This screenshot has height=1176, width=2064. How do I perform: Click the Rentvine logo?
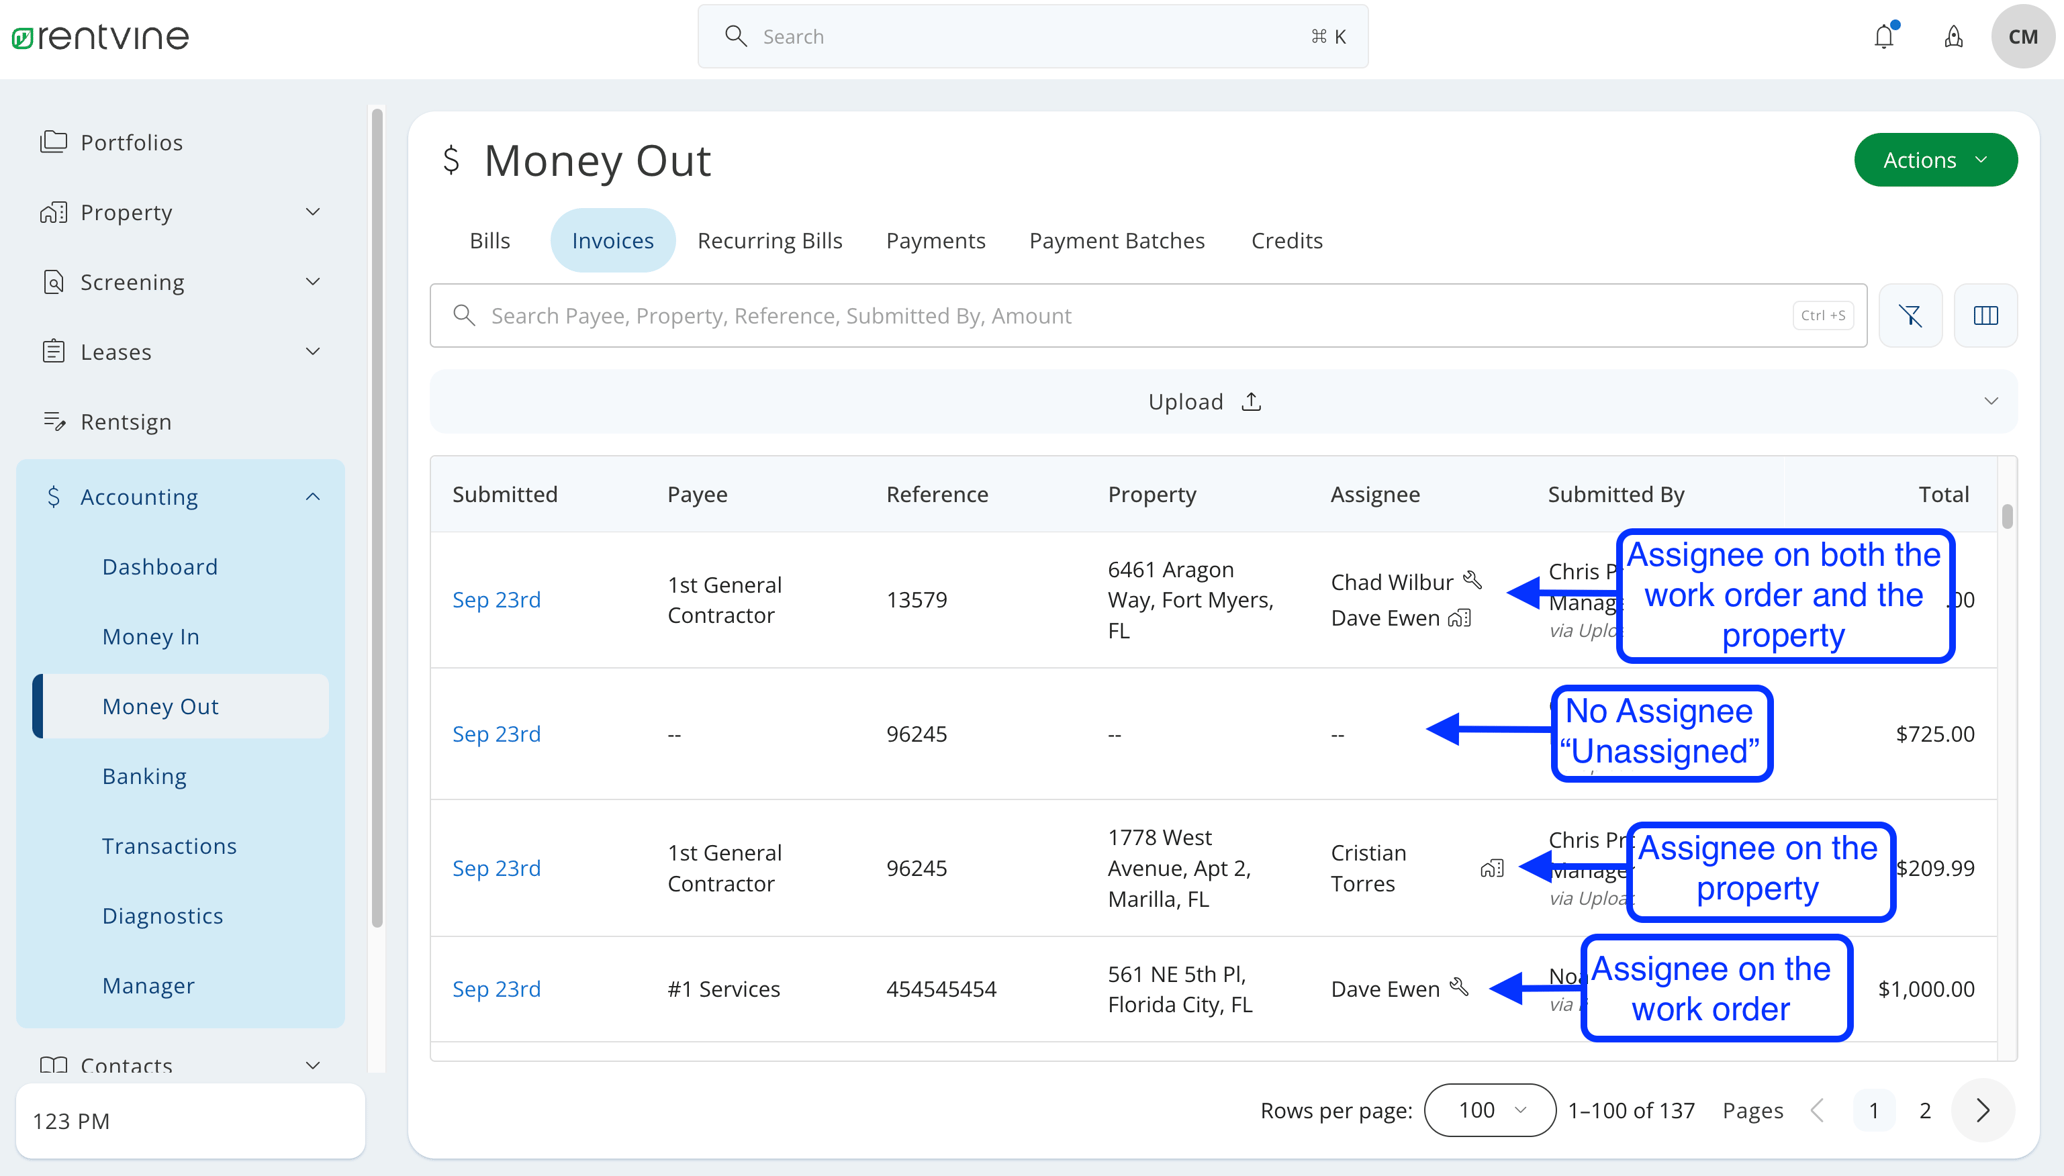(100, 36)
